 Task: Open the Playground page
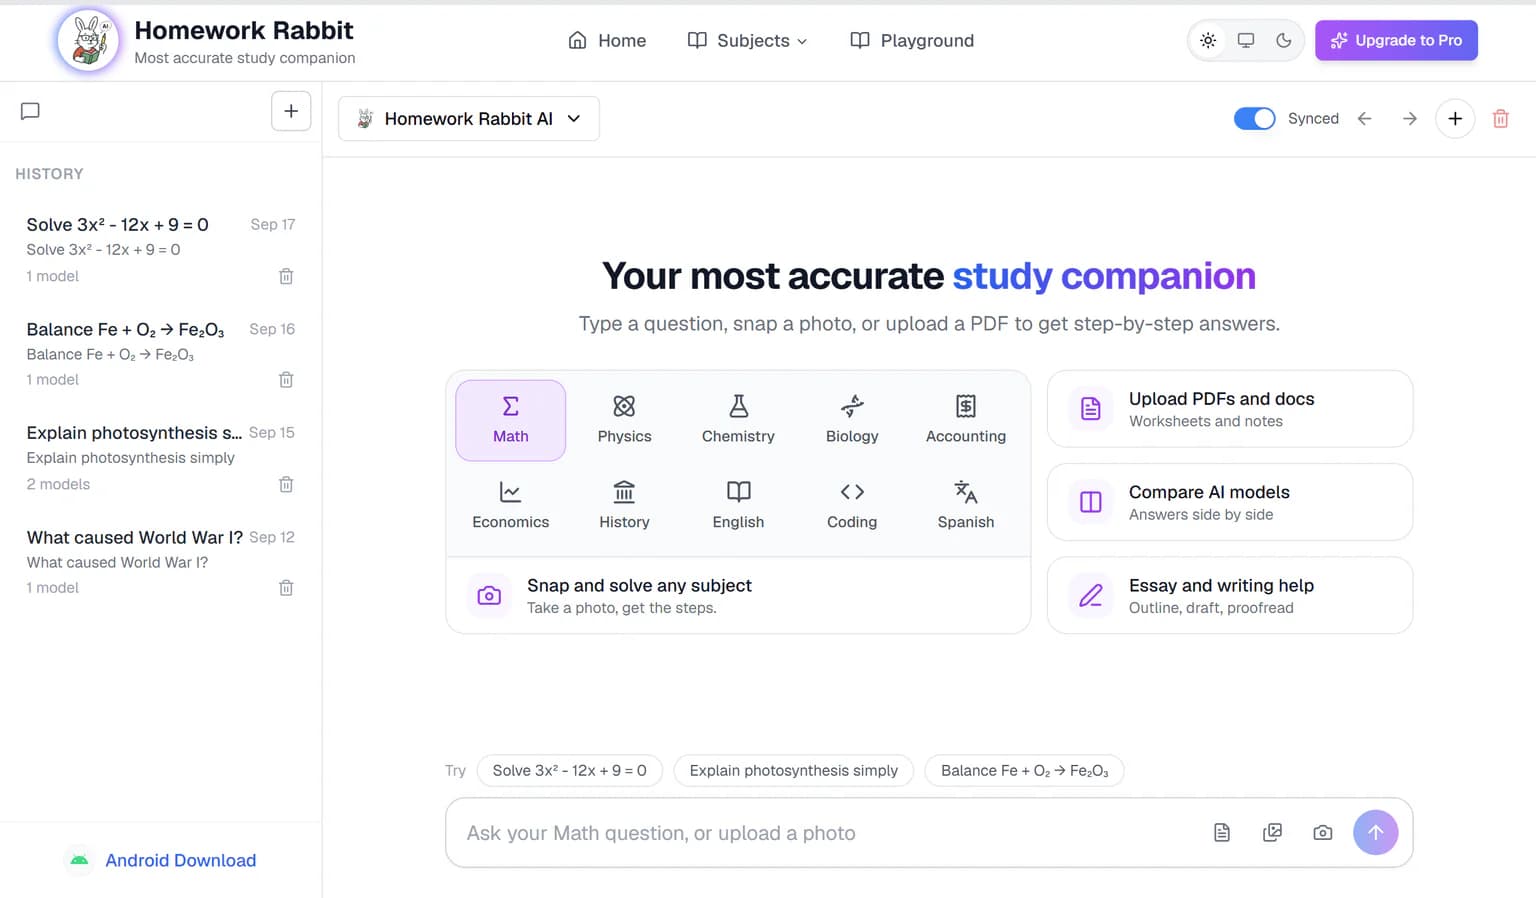point(912,41)
